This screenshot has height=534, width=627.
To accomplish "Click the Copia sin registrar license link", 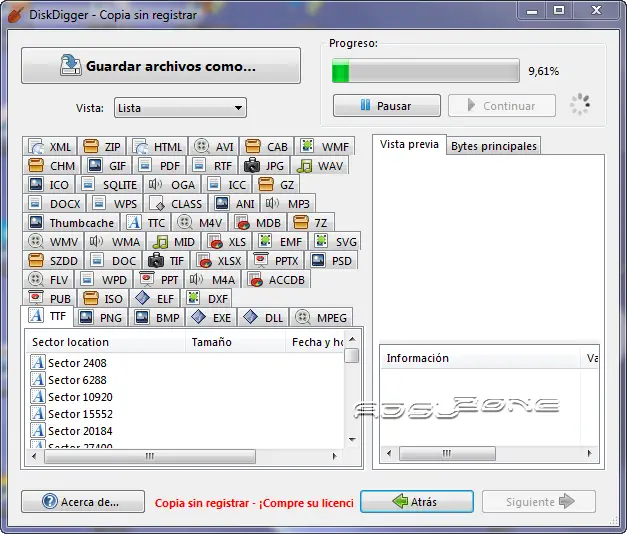I will (254, 503).
